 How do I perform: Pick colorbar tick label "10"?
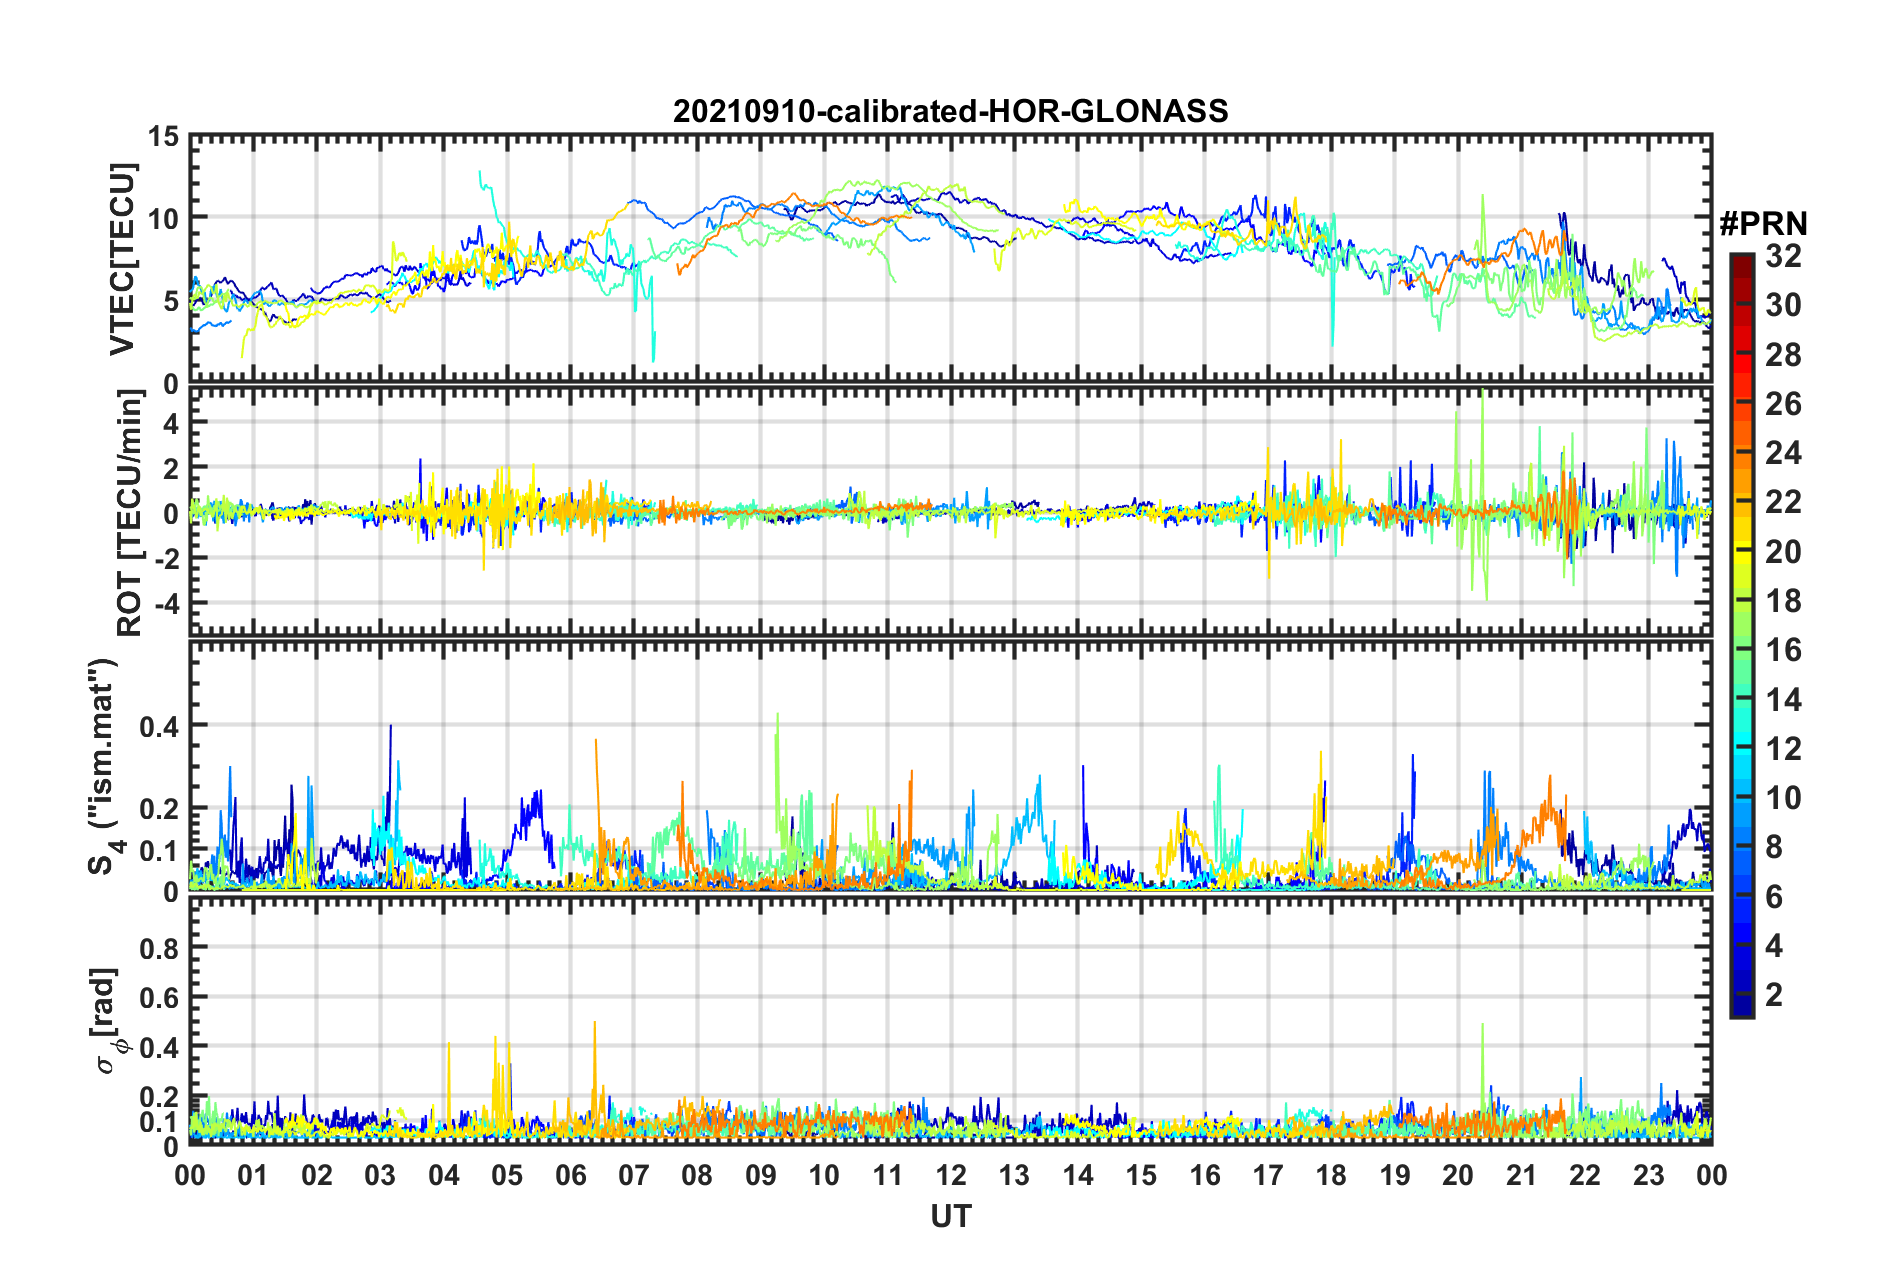click(x=1783, y=798)
